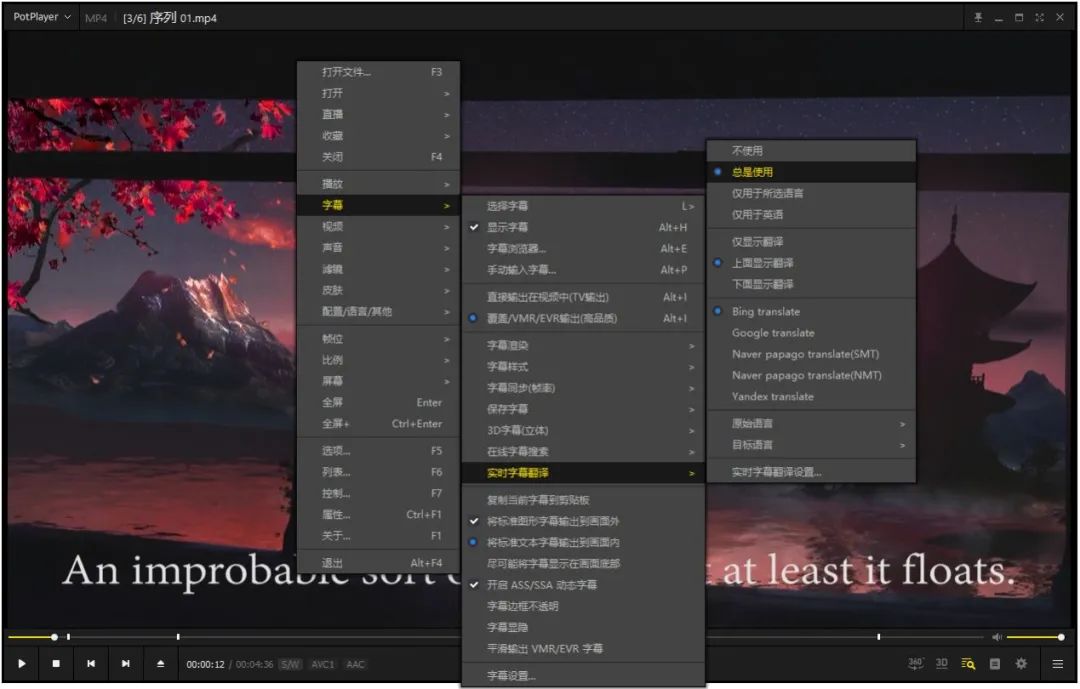
Task: Open the 字幕 menu entry
Action: point(378,205)
